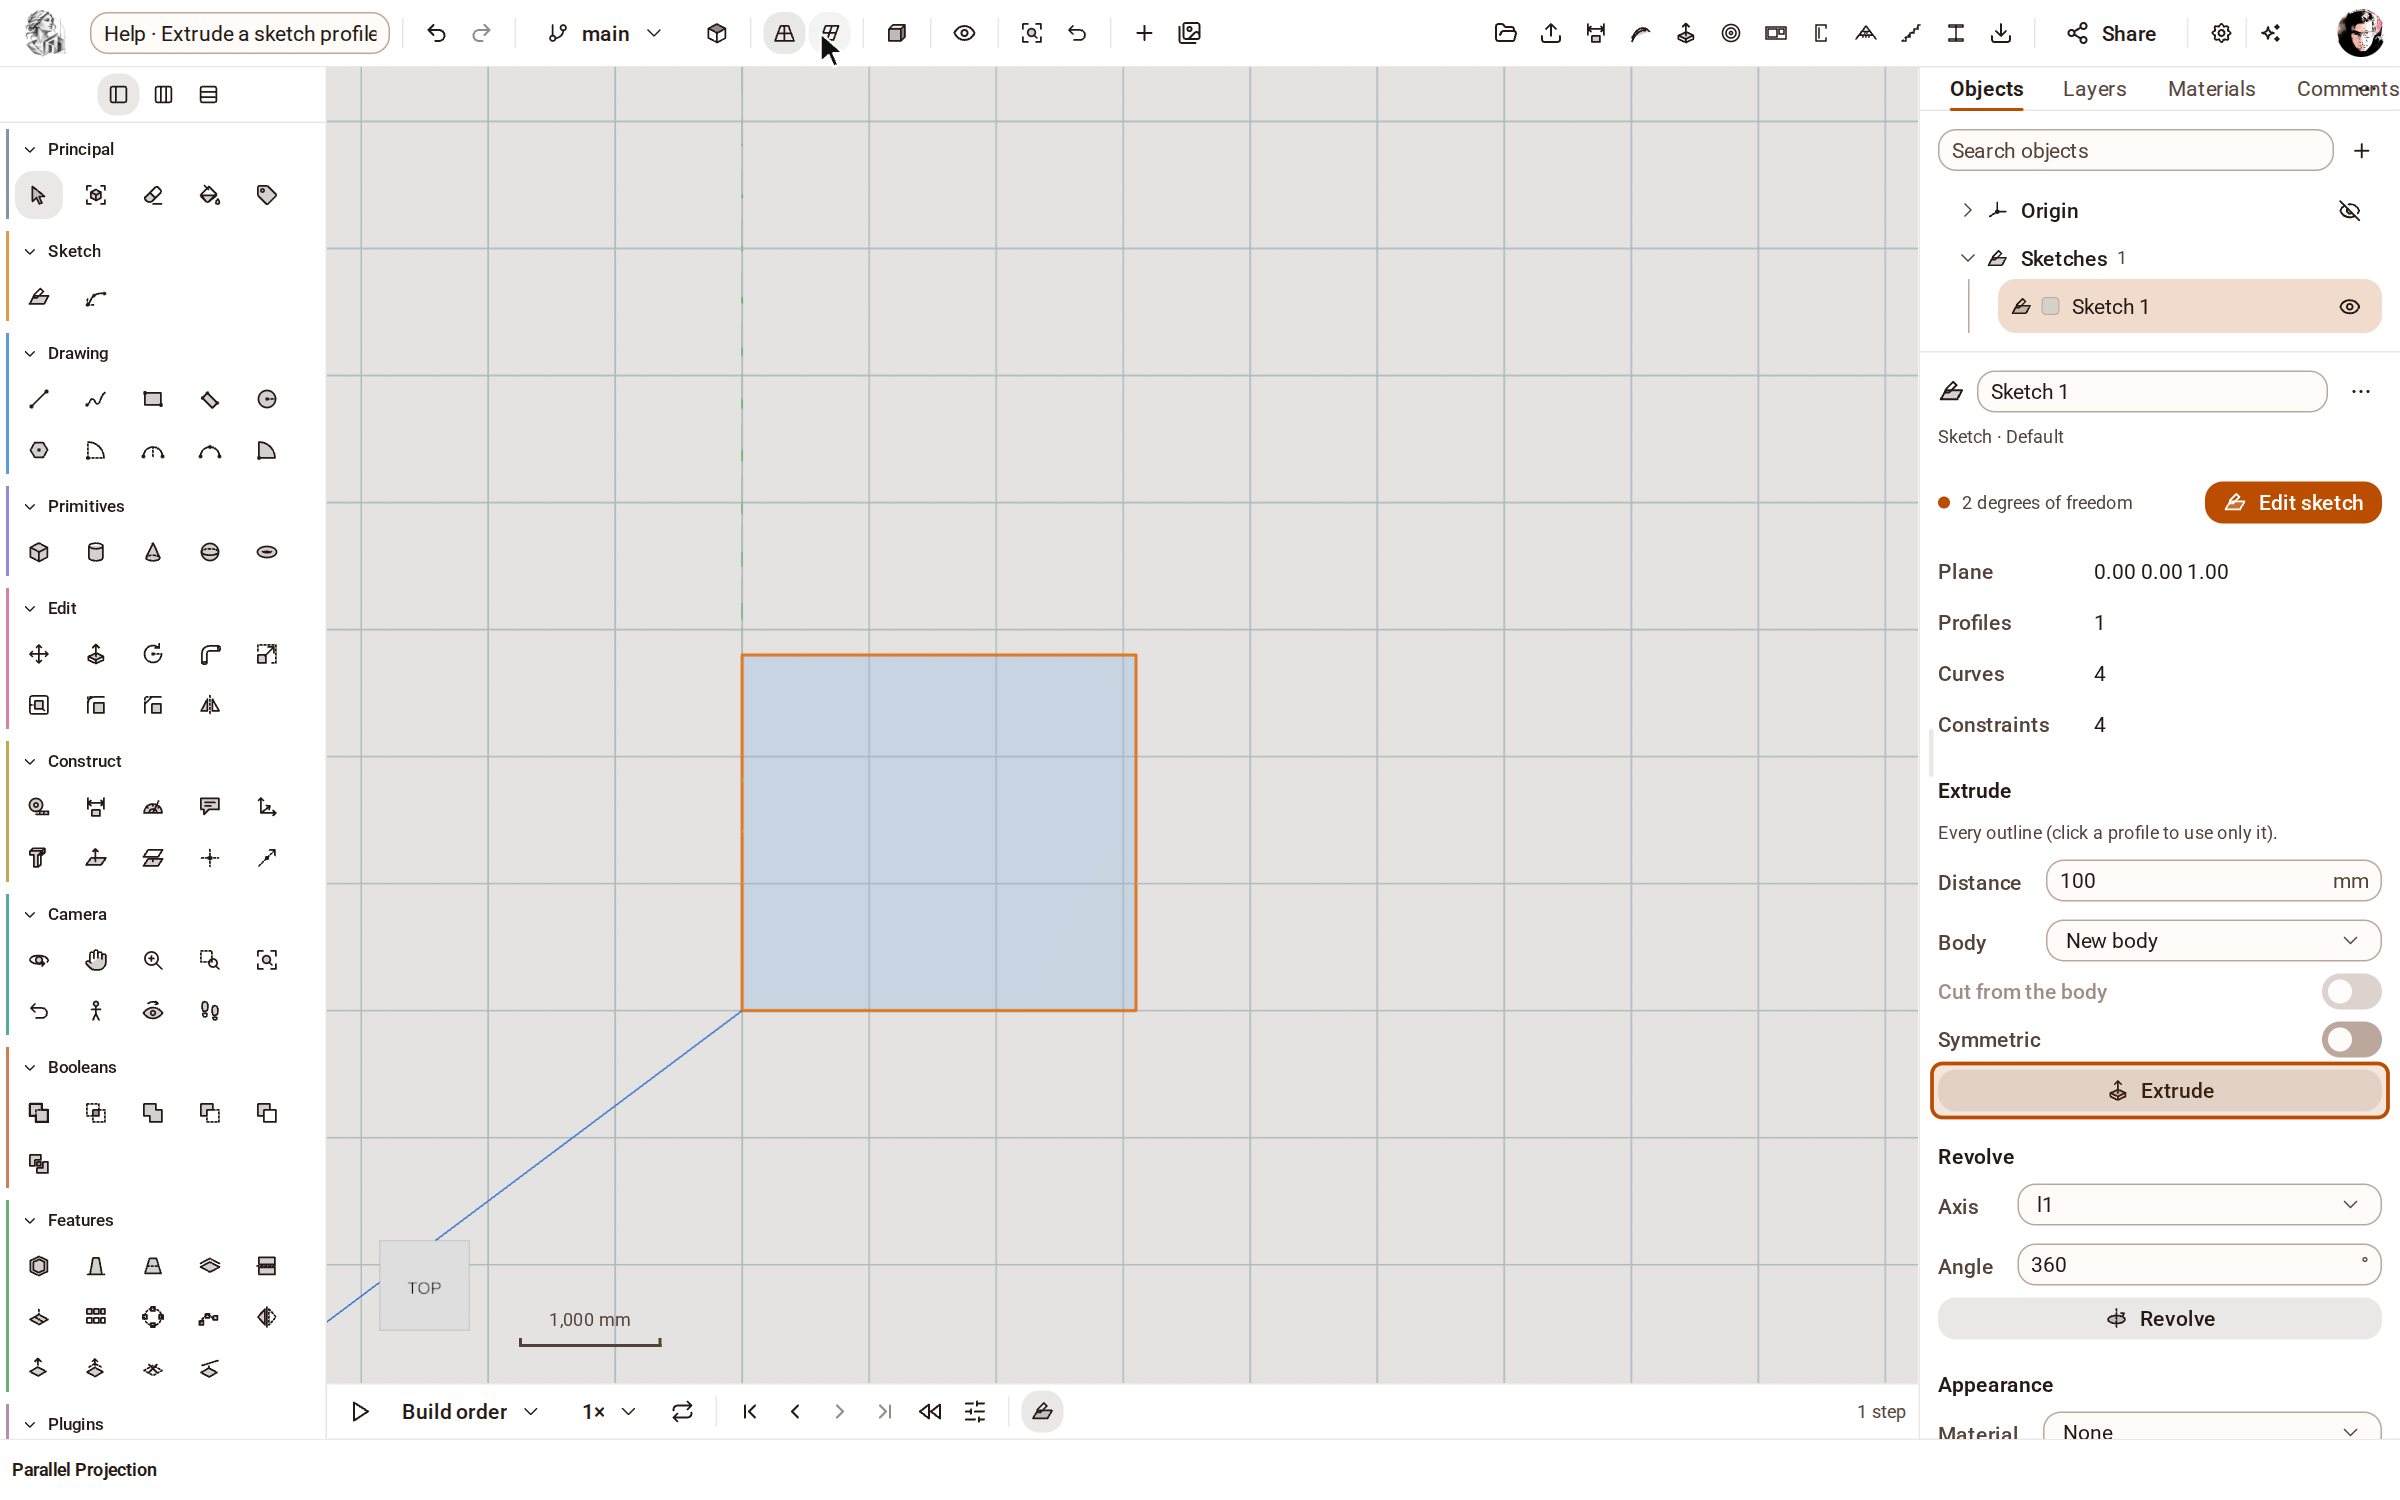Show the hidden Origin object

2349,211
